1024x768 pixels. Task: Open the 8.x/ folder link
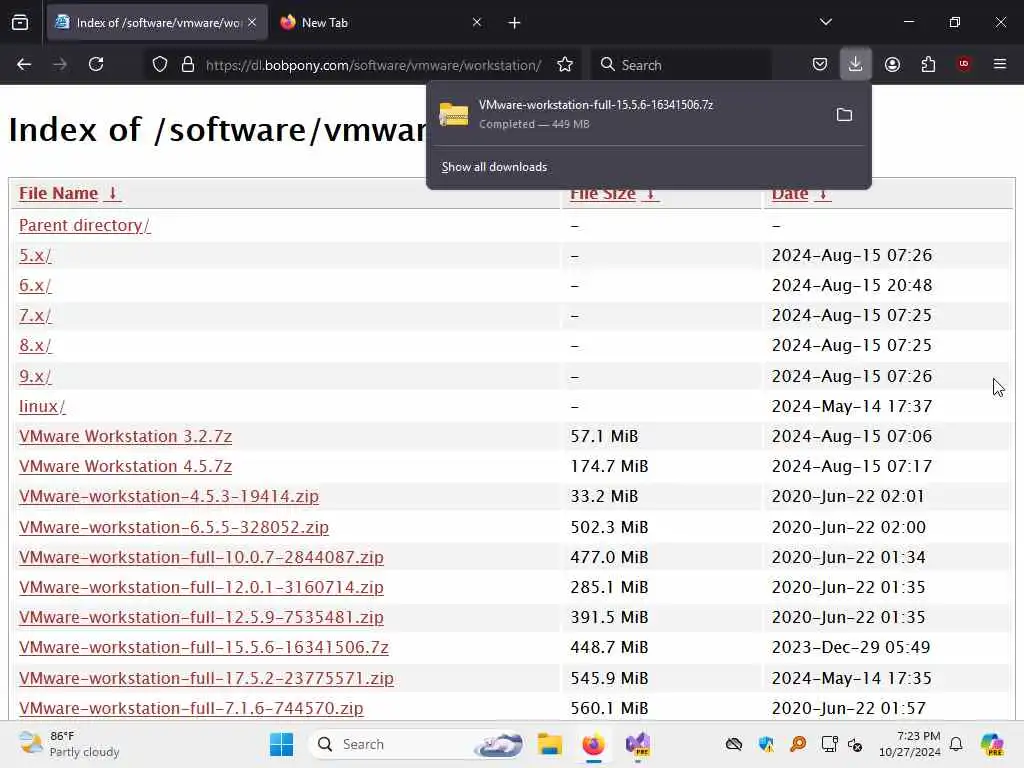pyautogui.click(x=35, y=345)
